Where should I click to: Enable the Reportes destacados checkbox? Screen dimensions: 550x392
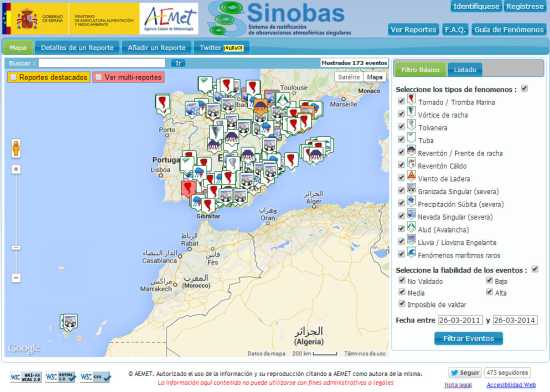[13, 77]
